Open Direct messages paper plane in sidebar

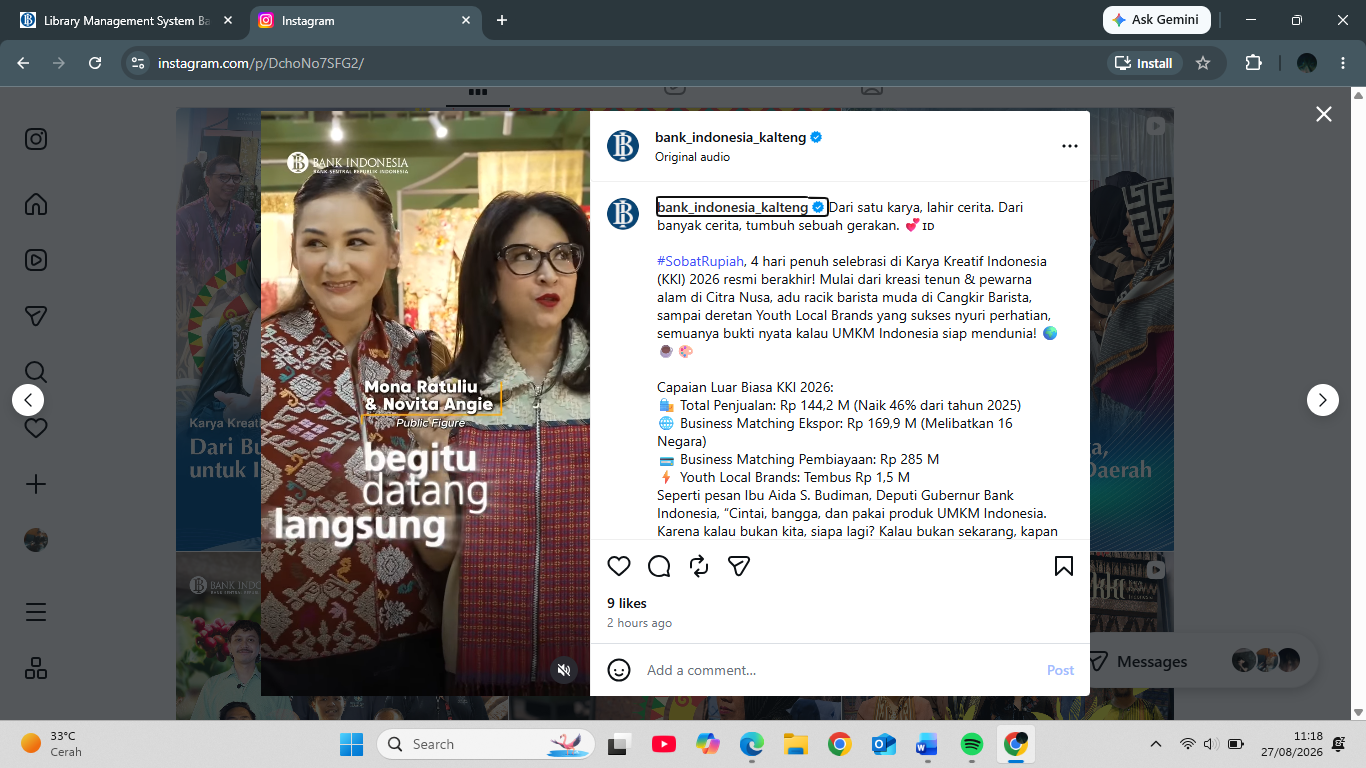click(36, 316)
